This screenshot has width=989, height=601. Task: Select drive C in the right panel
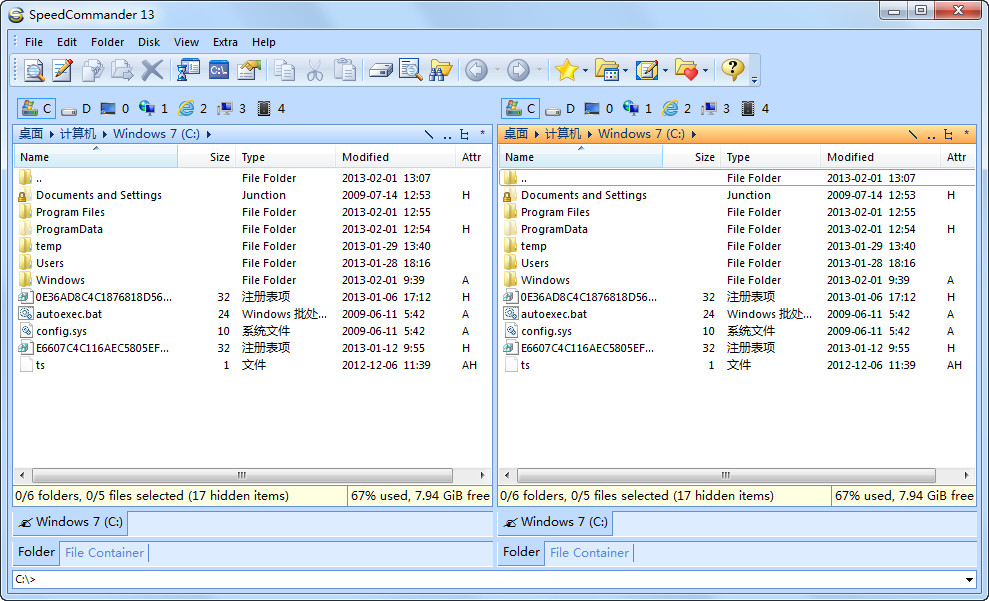pyautogui.click(x=521, y=108)
